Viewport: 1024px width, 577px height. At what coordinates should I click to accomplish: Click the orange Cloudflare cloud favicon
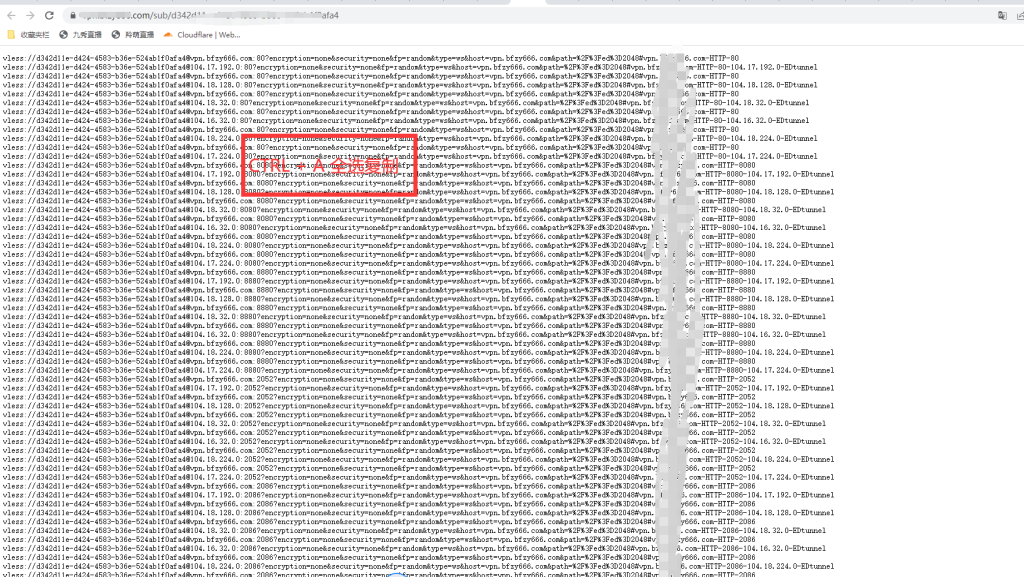click(167, 35)
